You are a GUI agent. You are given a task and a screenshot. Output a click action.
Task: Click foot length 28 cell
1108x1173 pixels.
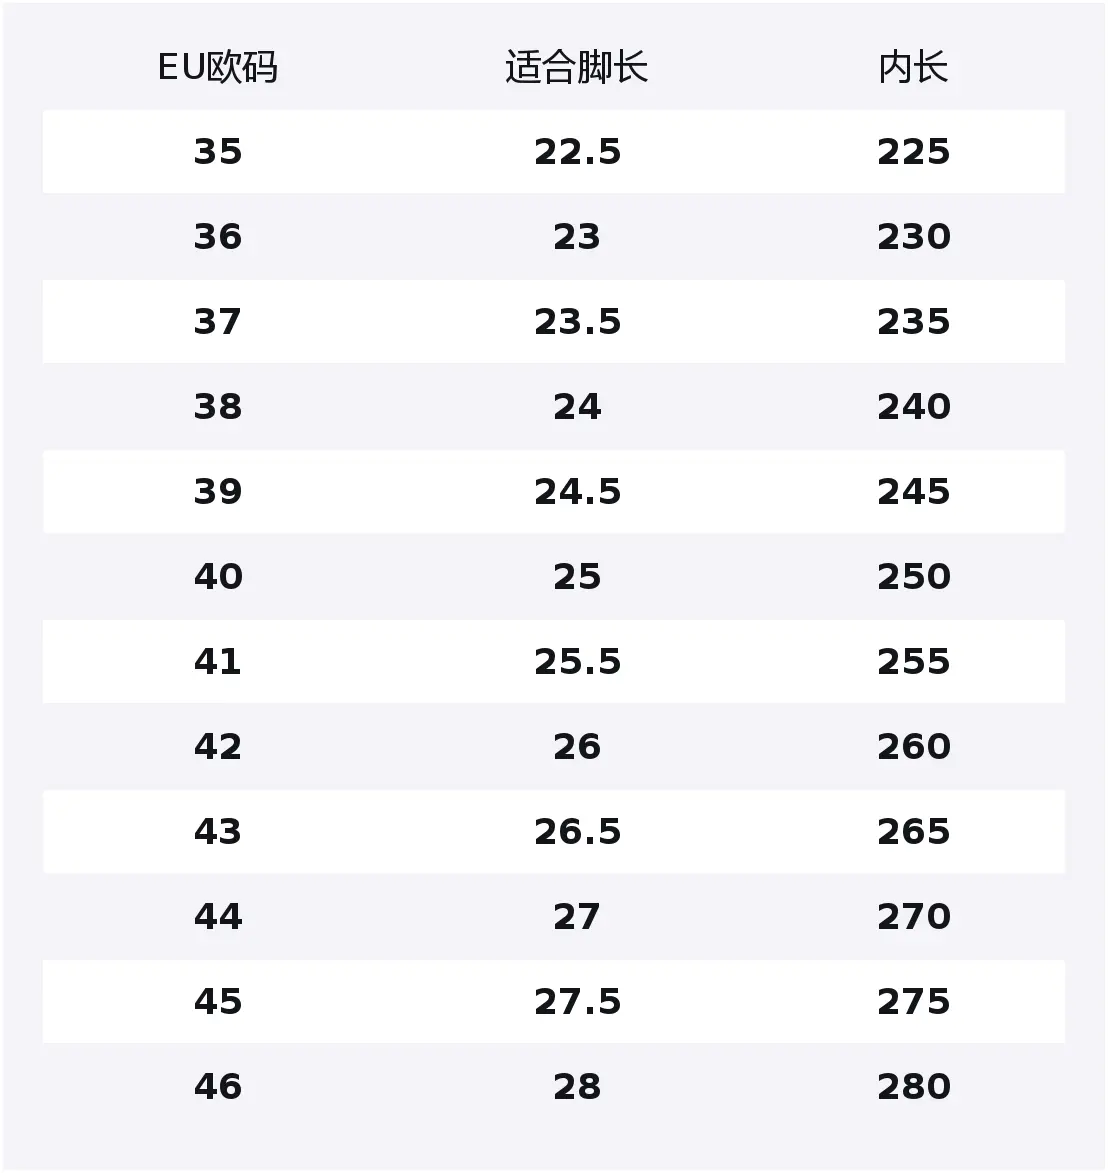pyautogui.click(x=577, y=1087)
